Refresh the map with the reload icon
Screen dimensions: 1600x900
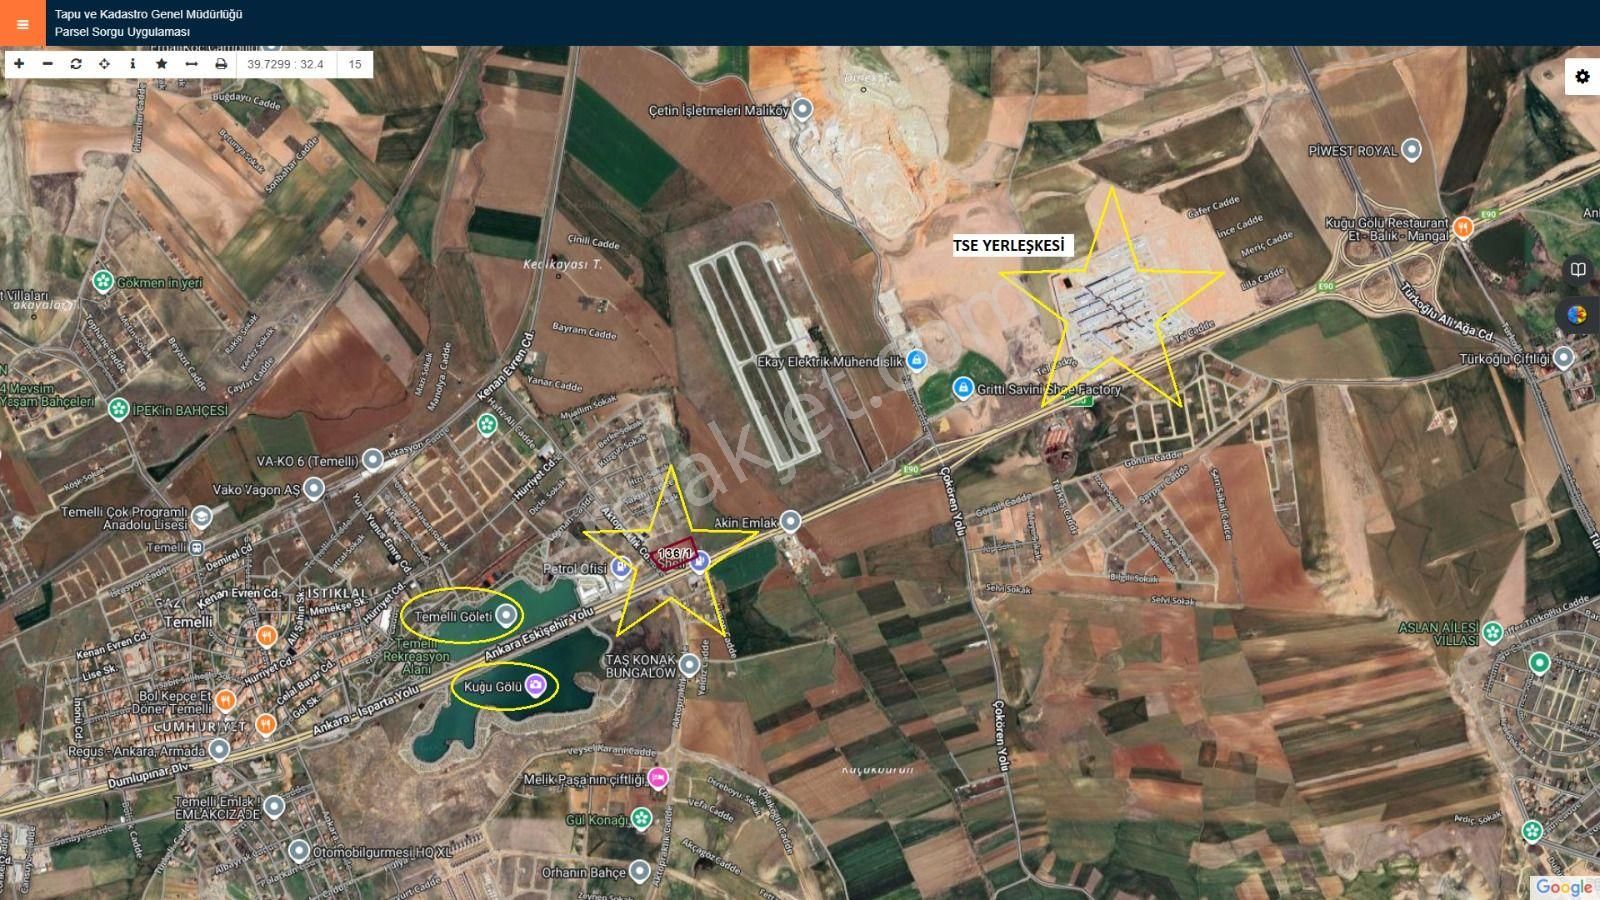pyautogui.click(x=76, y=64)
